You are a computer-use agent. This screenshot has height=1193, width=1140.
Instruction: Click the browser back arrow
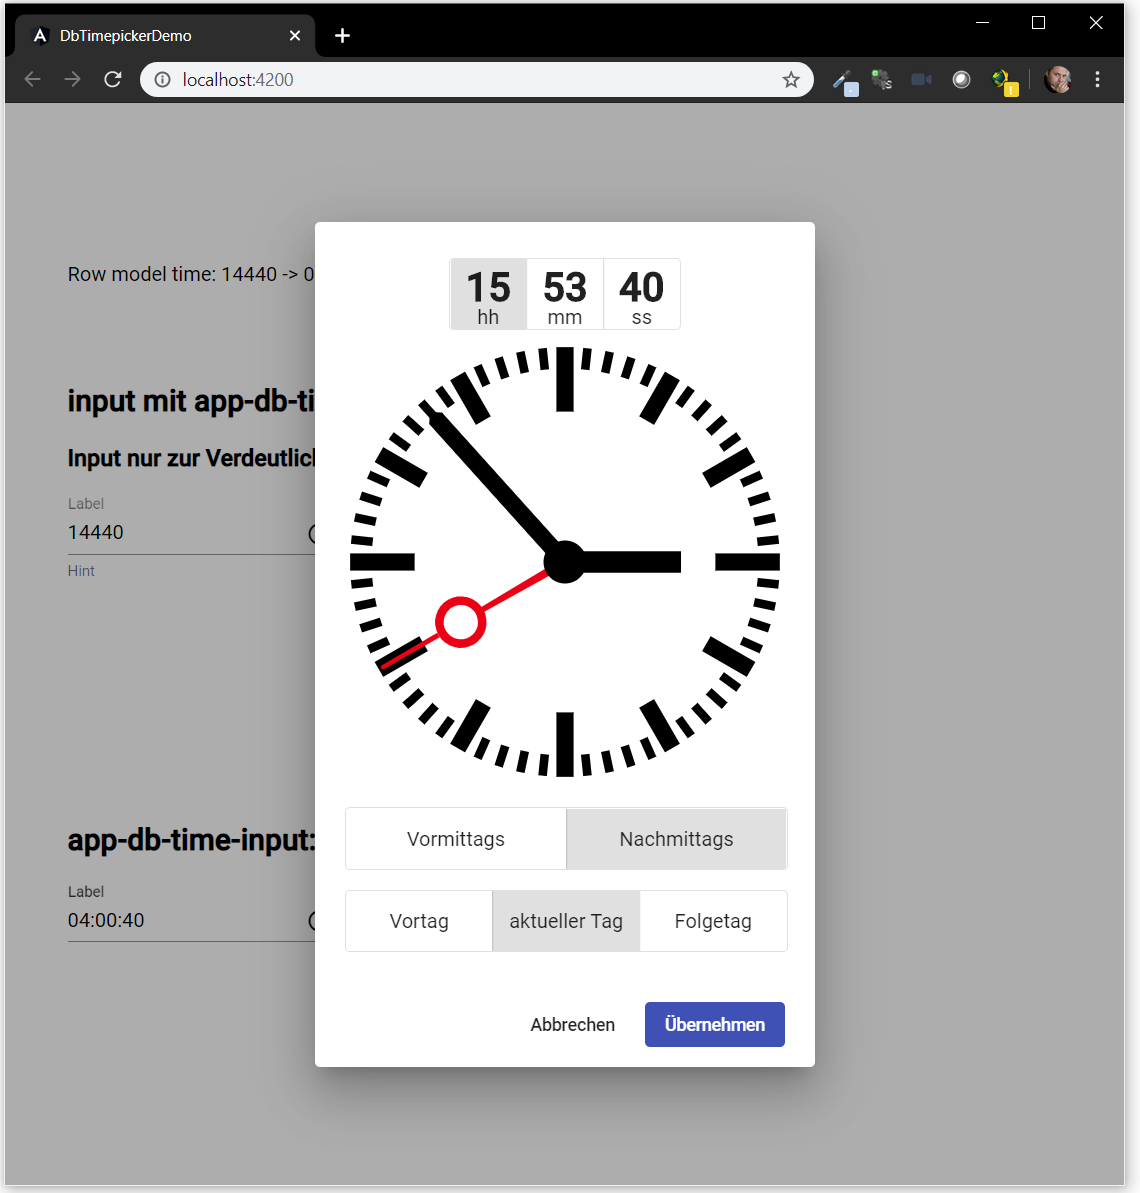(33, 80)
